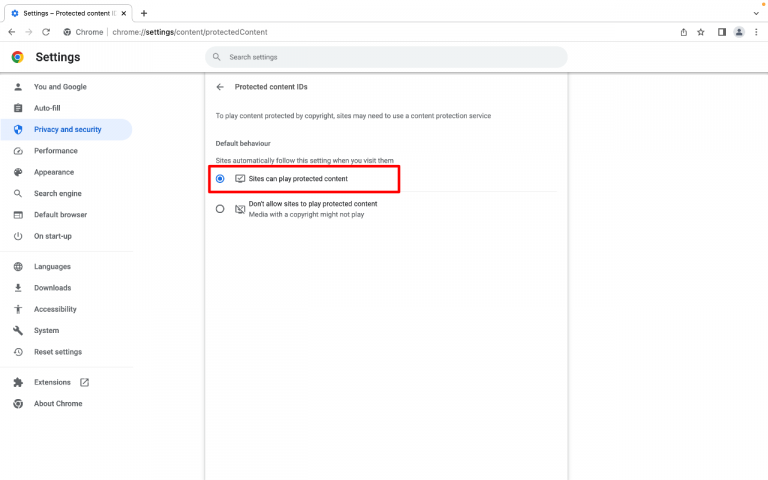The image size is (768, 480).
Task: Reload the page with the refresh icon
Action: point(46,32)
